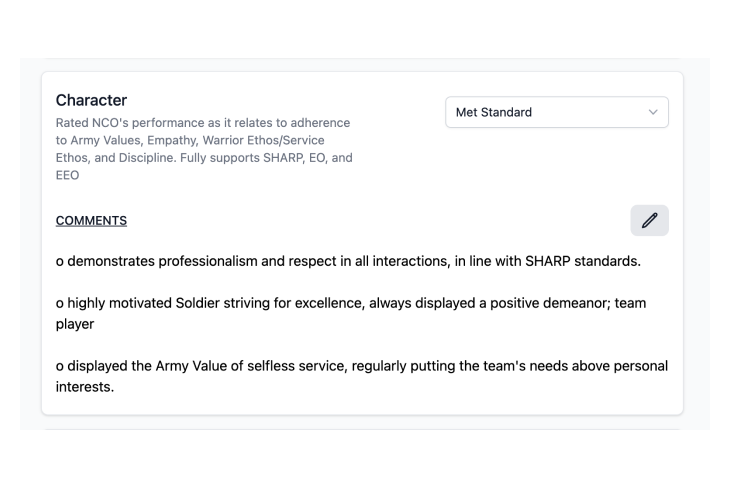Click the 'Rated NCO's performance' description line
This screenshot has width=732, height=488.
pos(203,122)
